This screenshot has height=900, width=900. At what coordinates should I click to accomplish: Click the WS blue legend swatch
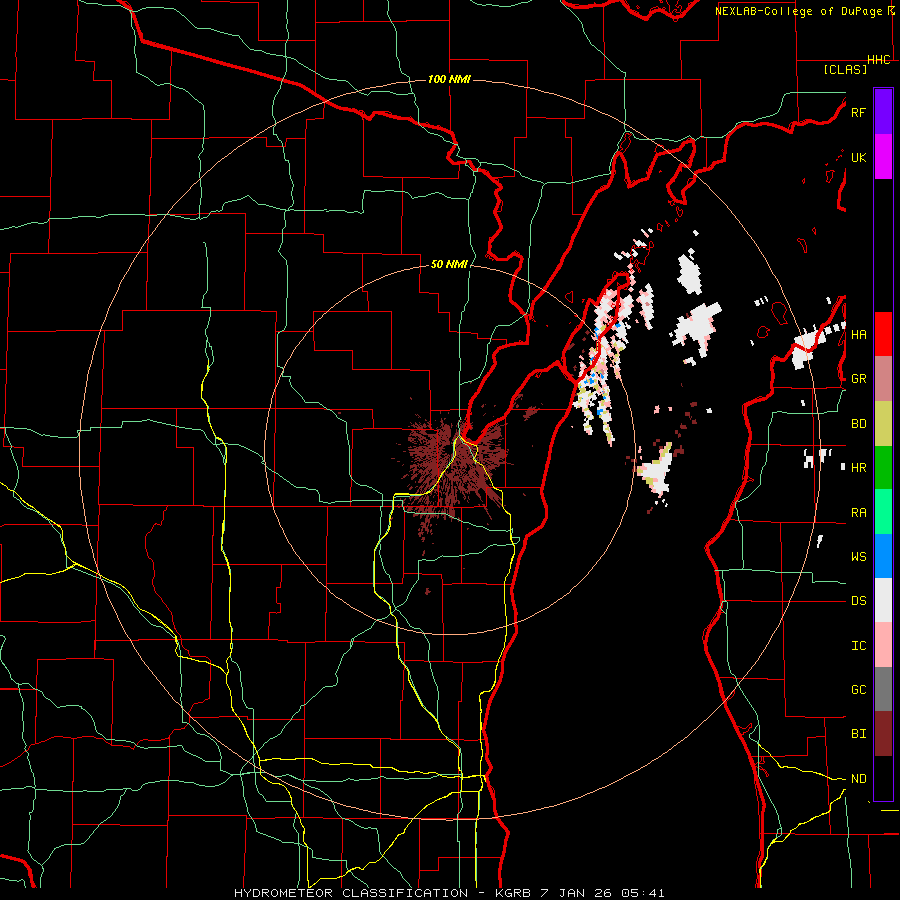click(x=883, y=556)
